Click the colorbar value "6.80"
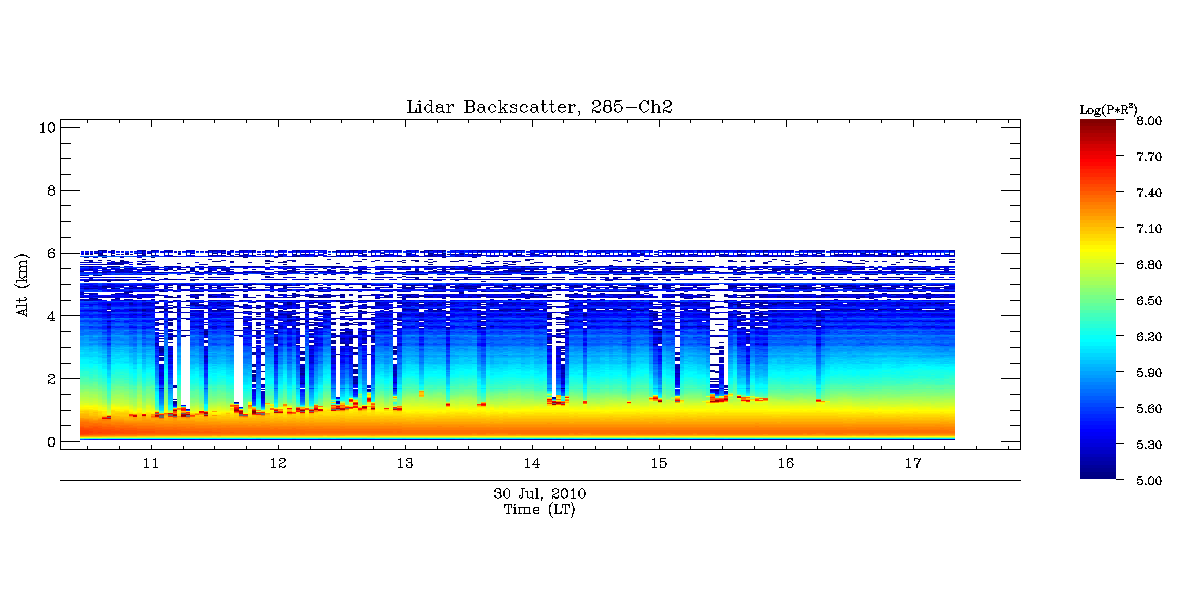This screenshot has height=600, width=1200. pos(1150,265)
